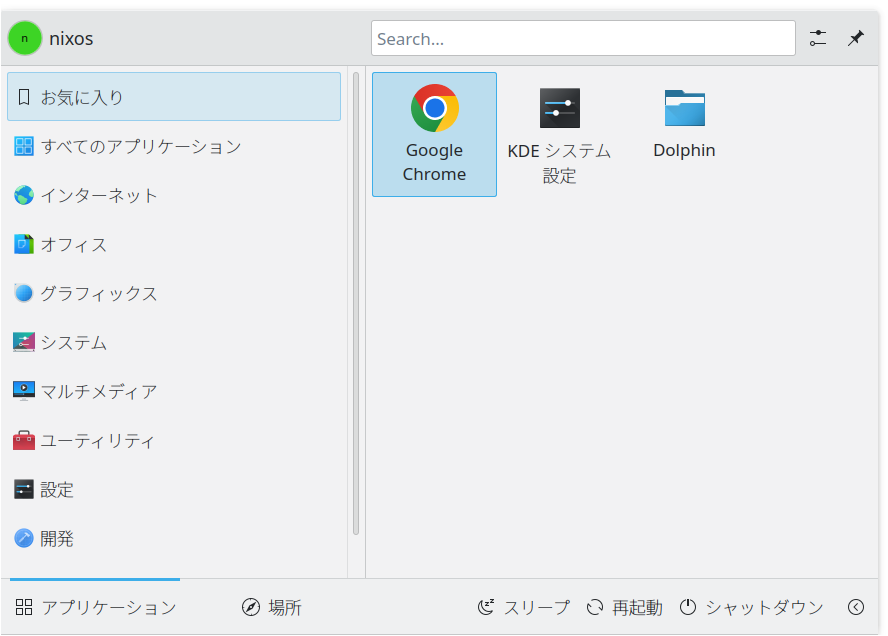Open Dolphin file manager
Image resolution: width=888 pixels, height=636 pixels.
(x=684, y=134)
